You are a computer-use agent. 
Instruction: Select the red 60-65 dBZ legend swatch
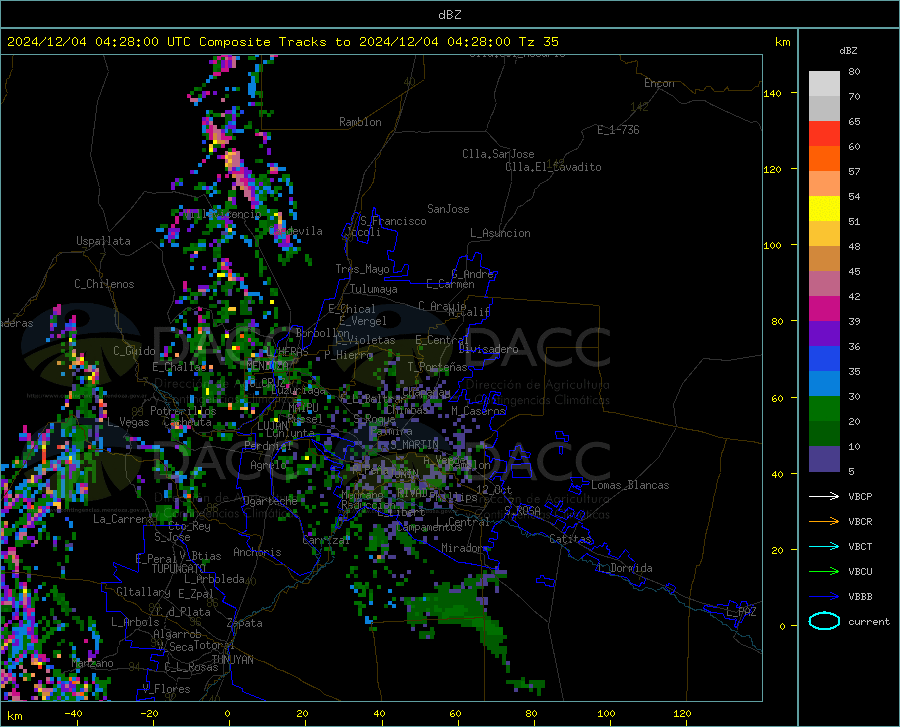coord(824,134)
